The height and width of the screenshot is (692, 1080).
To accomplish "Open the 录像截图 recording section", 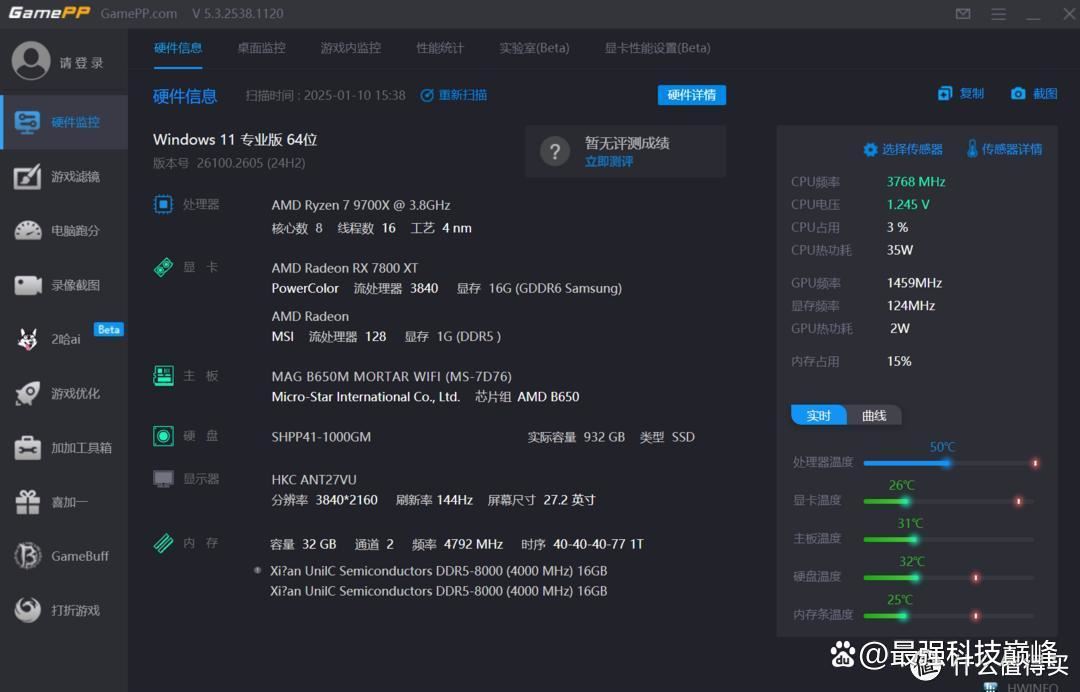I will coord(64,285).
